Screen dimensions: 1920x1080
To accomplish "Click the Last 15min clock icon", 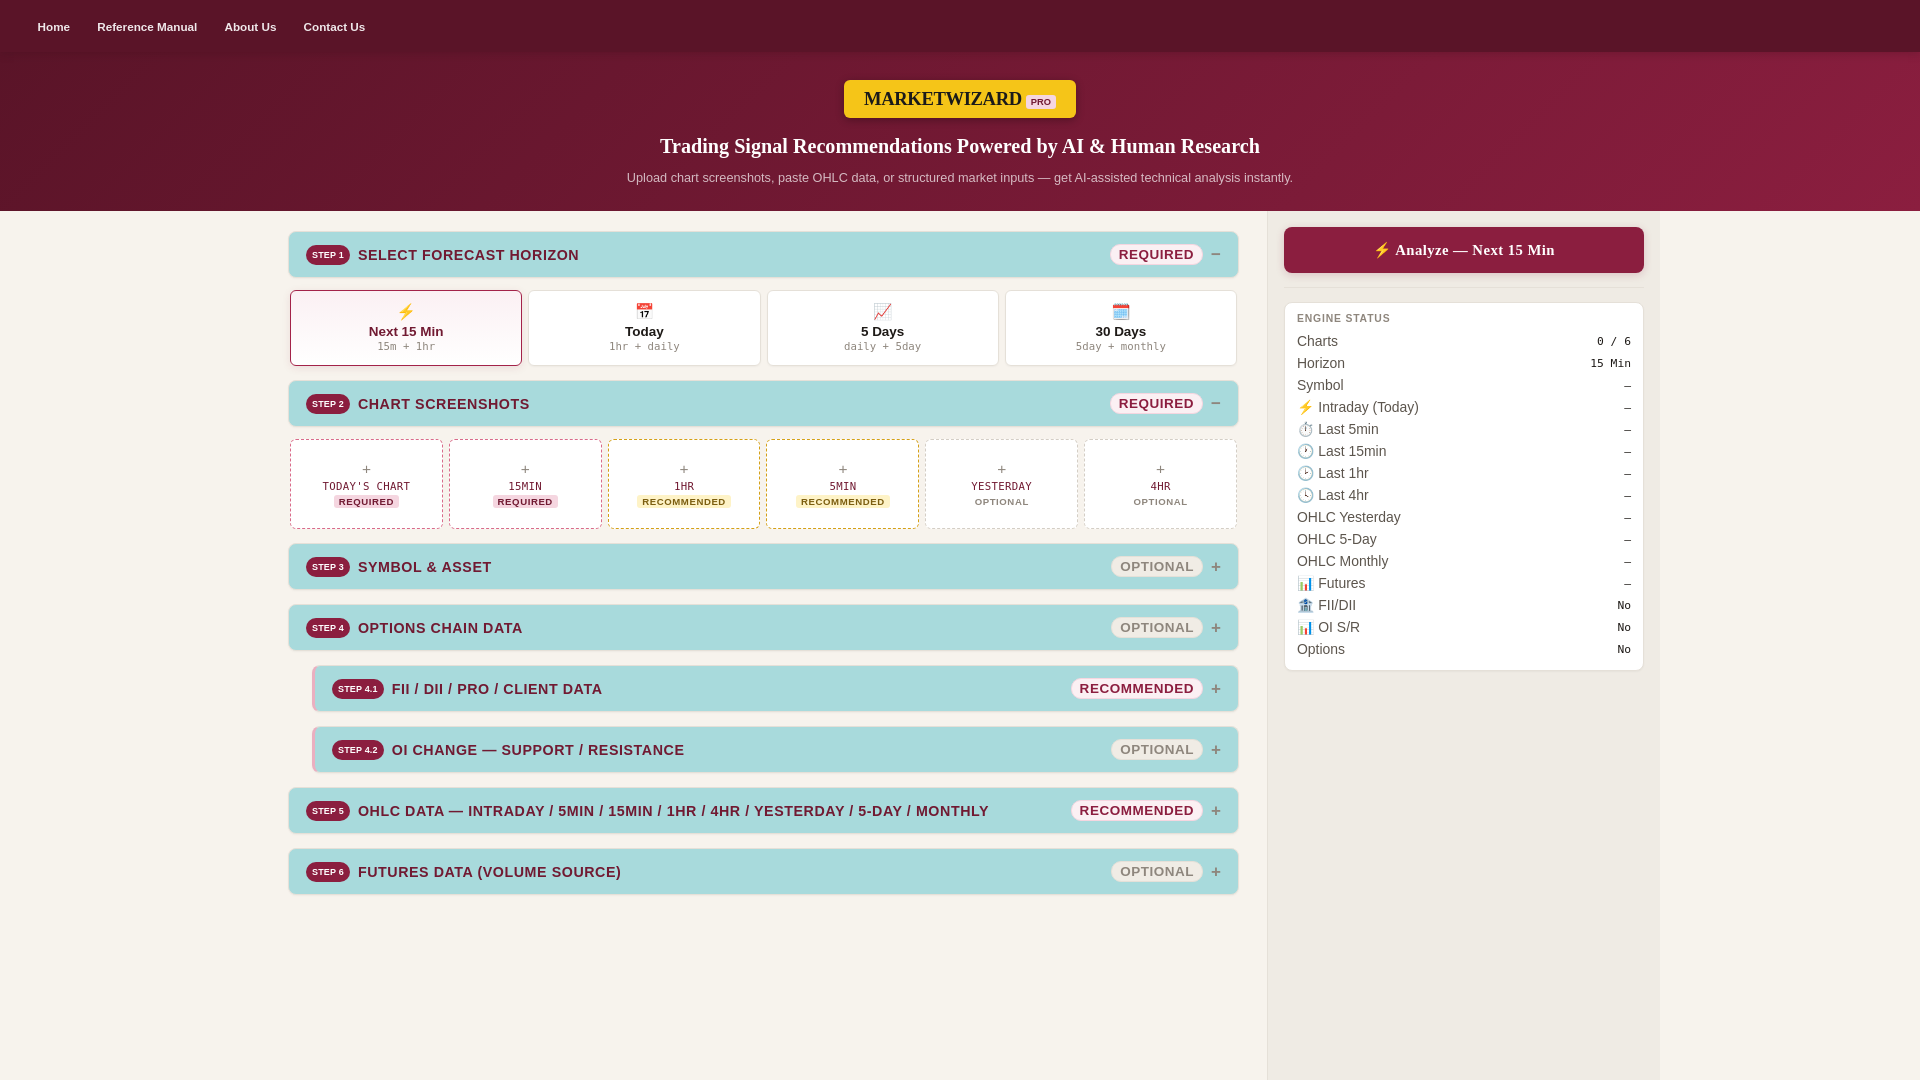I will (1305, 451).
